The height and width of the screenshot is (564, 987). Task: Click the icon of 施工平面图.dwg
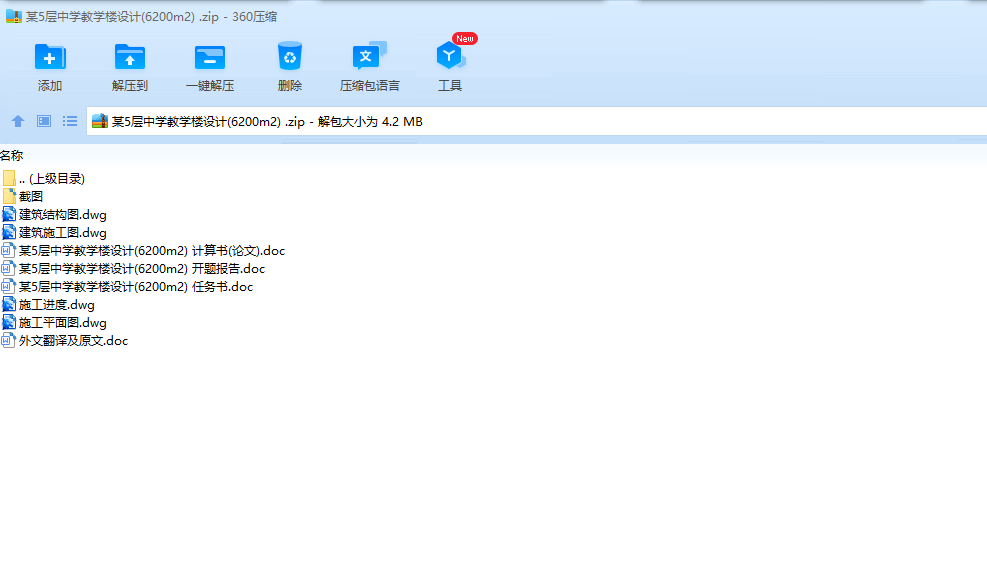tap(9, 322)
